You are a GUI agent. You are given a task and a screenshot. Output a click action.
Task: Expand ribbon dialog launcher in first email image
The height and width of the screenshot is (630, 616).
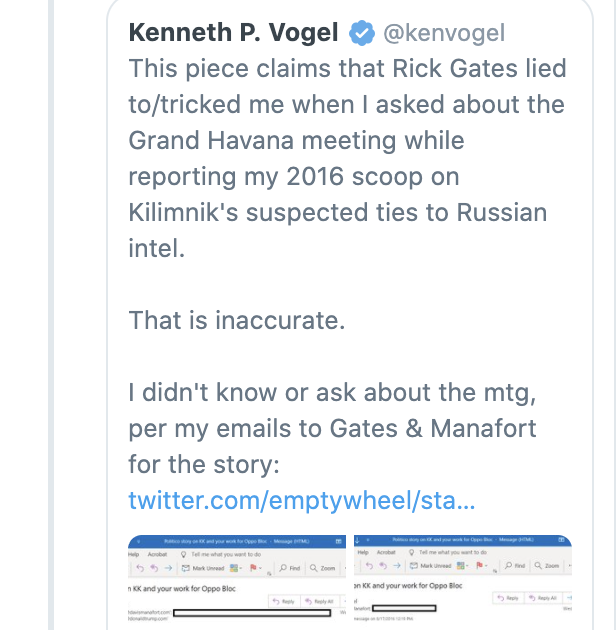click(x=269, y=574)
